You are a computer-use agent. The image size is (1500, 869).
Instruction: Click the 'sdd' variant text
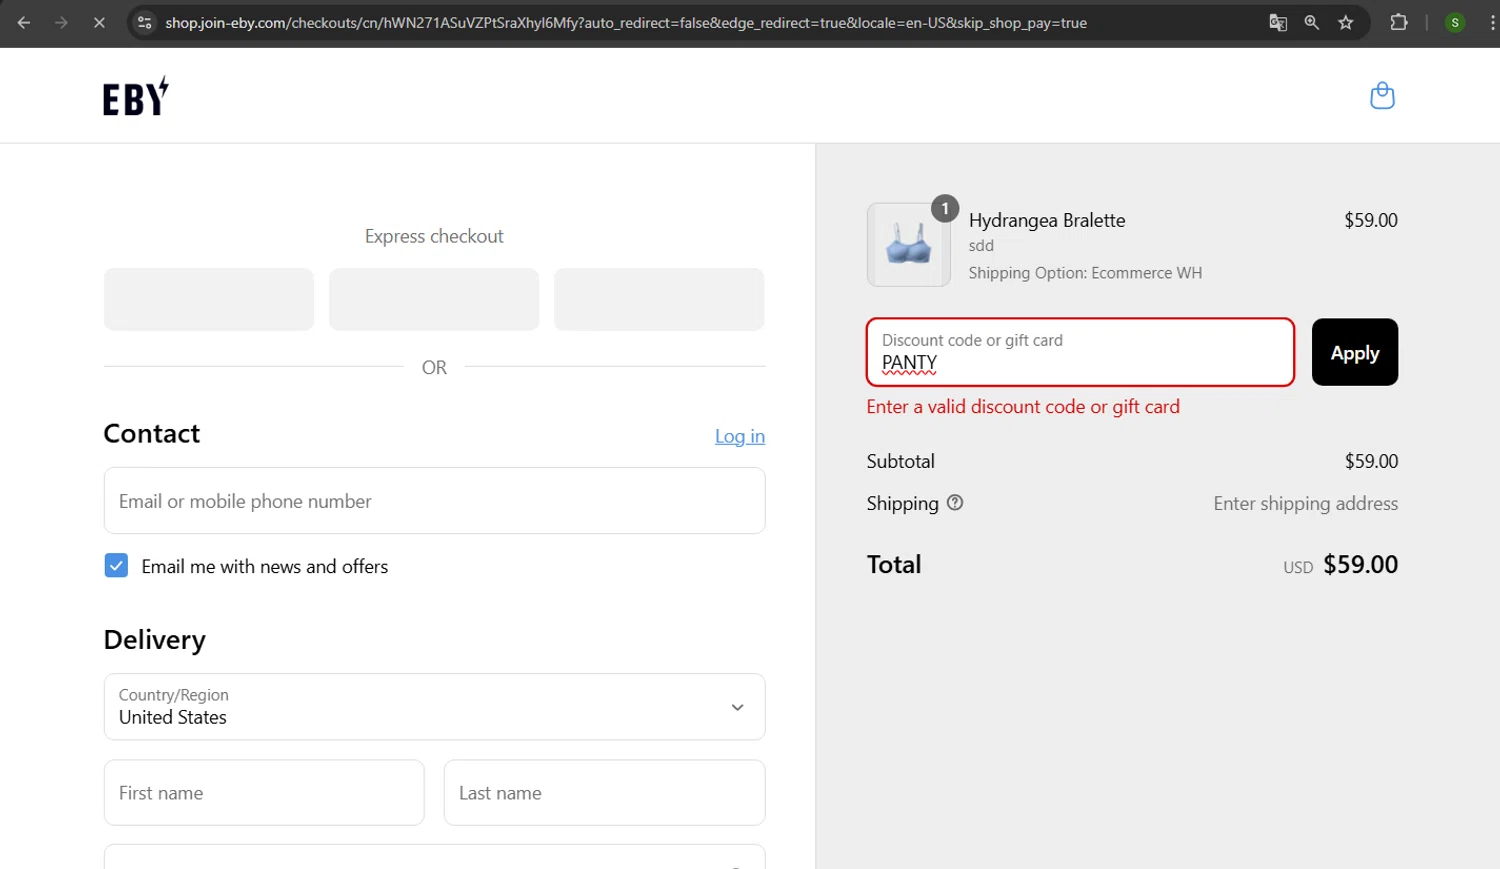click(981, 246)
